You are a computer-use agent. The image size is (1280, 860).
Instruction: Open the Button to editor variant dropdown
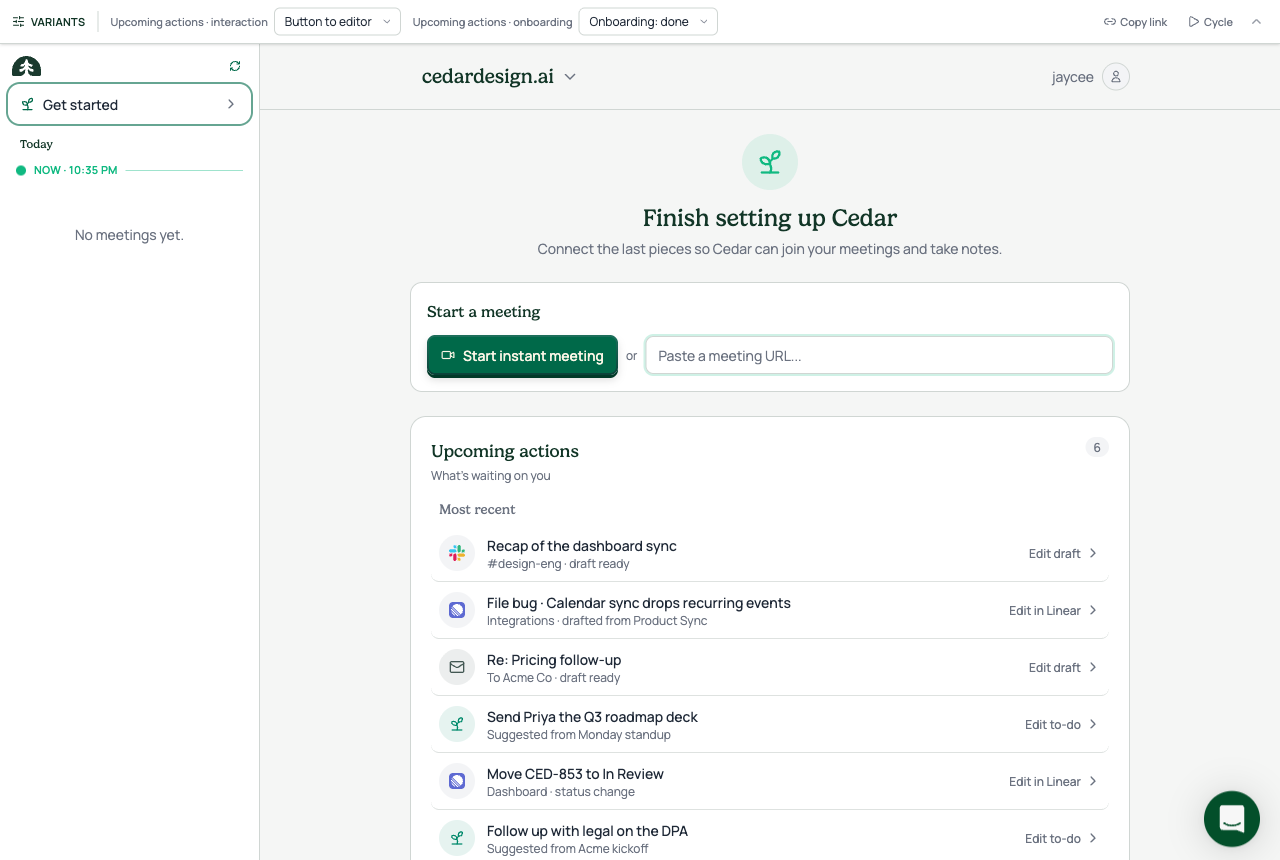337,22
